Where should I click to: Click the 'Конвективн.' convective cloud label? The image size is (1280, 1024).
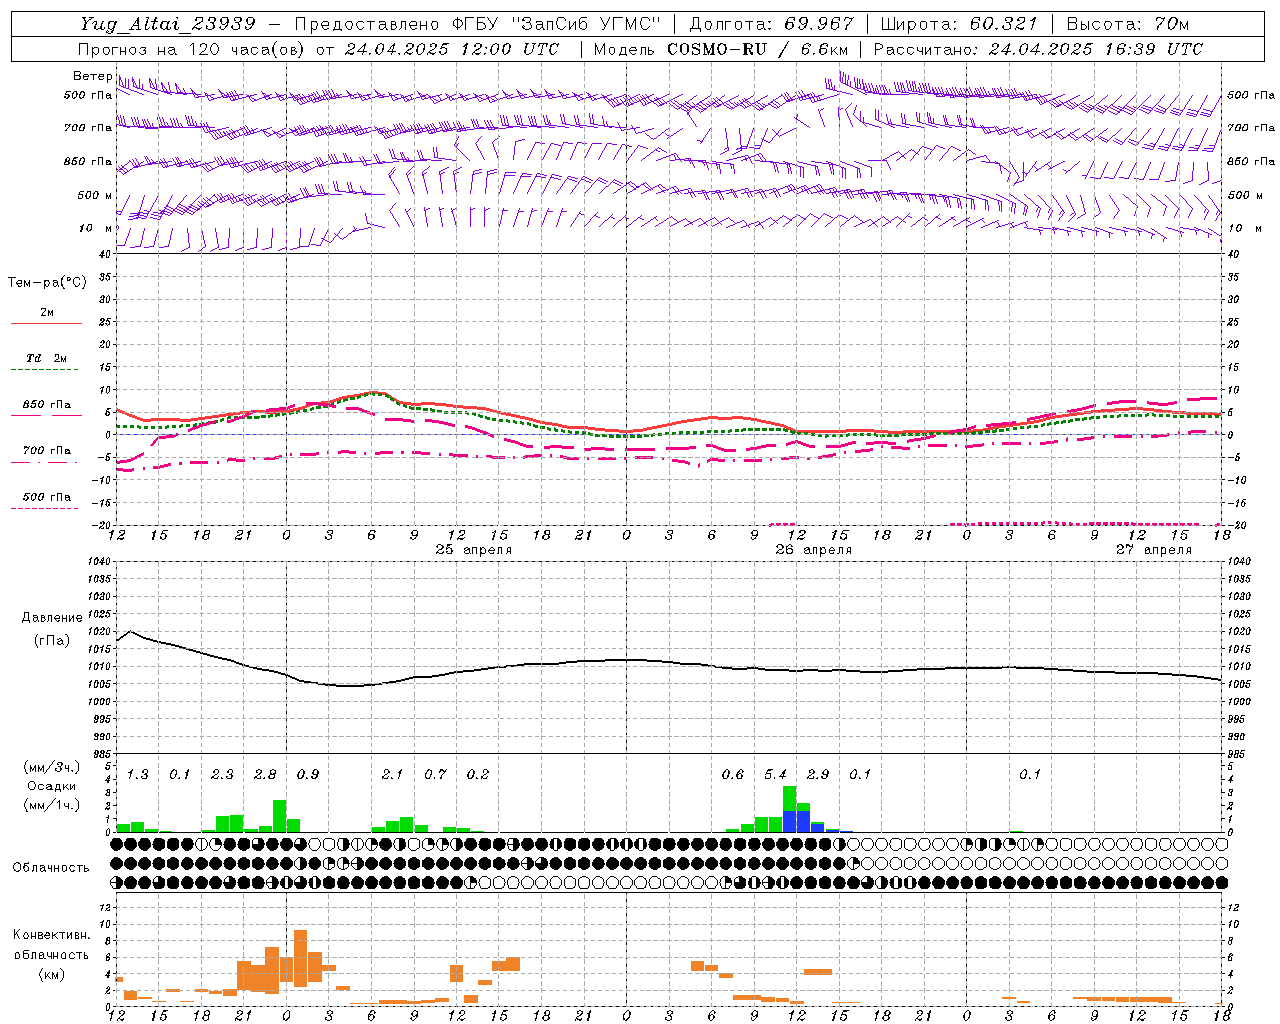[51, 935]
